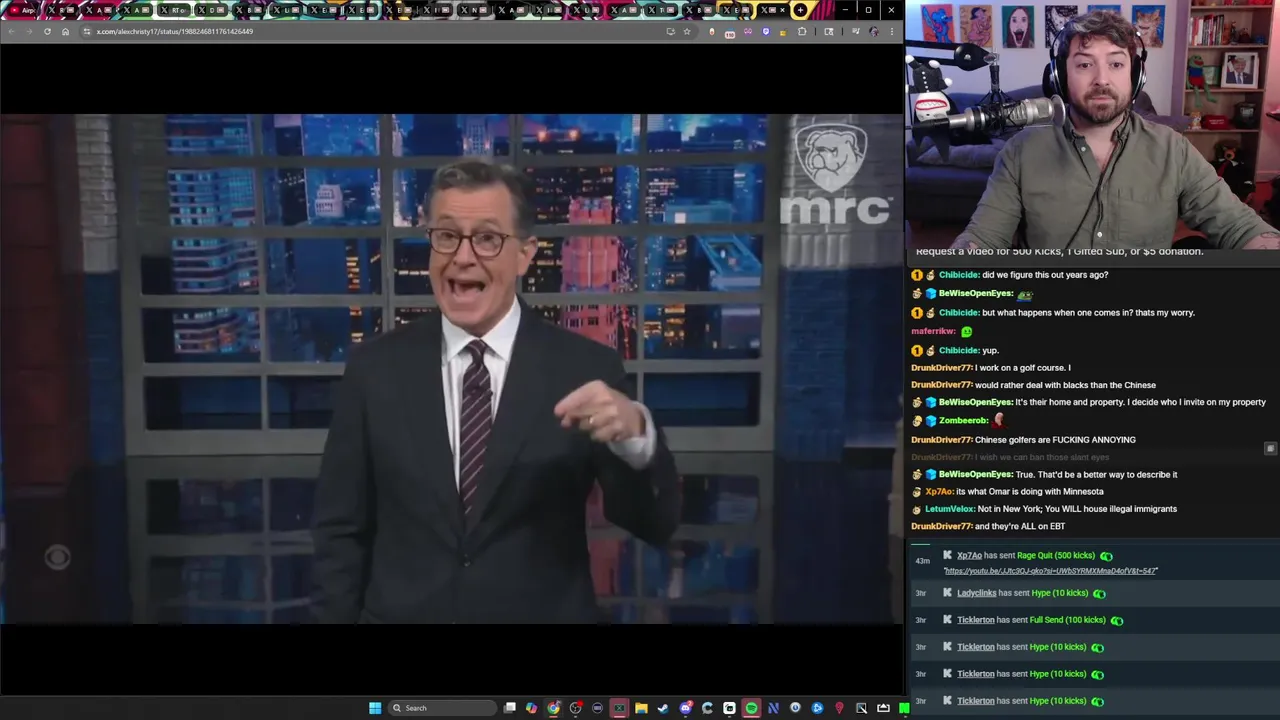1280x720 pixels.
Task: Open Copilot from taskbar
Action: (531, 708)
